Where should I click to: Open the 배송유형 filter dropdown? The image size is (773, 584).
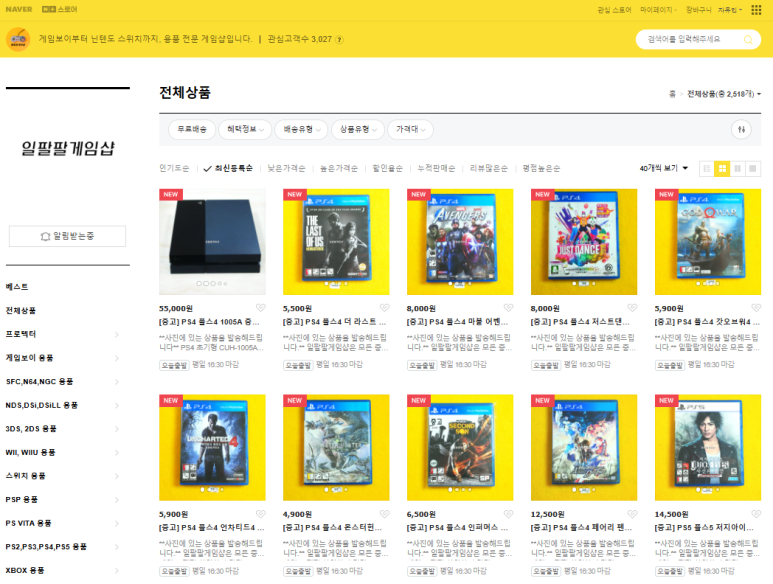tap(301, 130)
